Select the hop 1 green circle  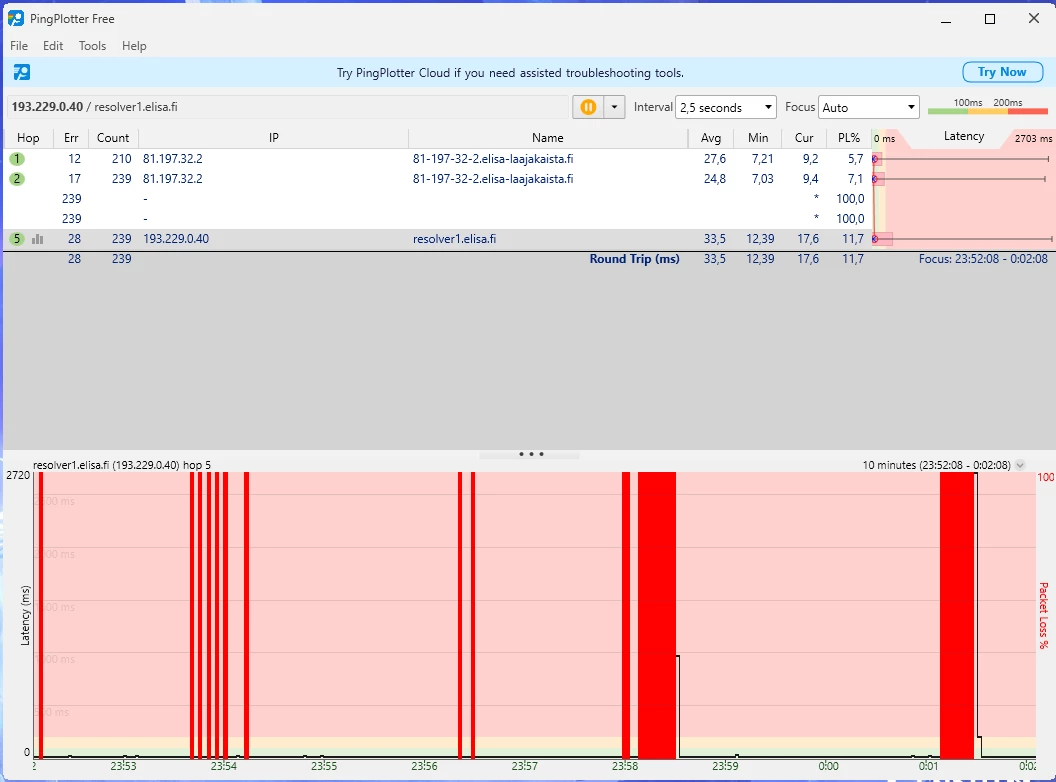pos(17,159)
